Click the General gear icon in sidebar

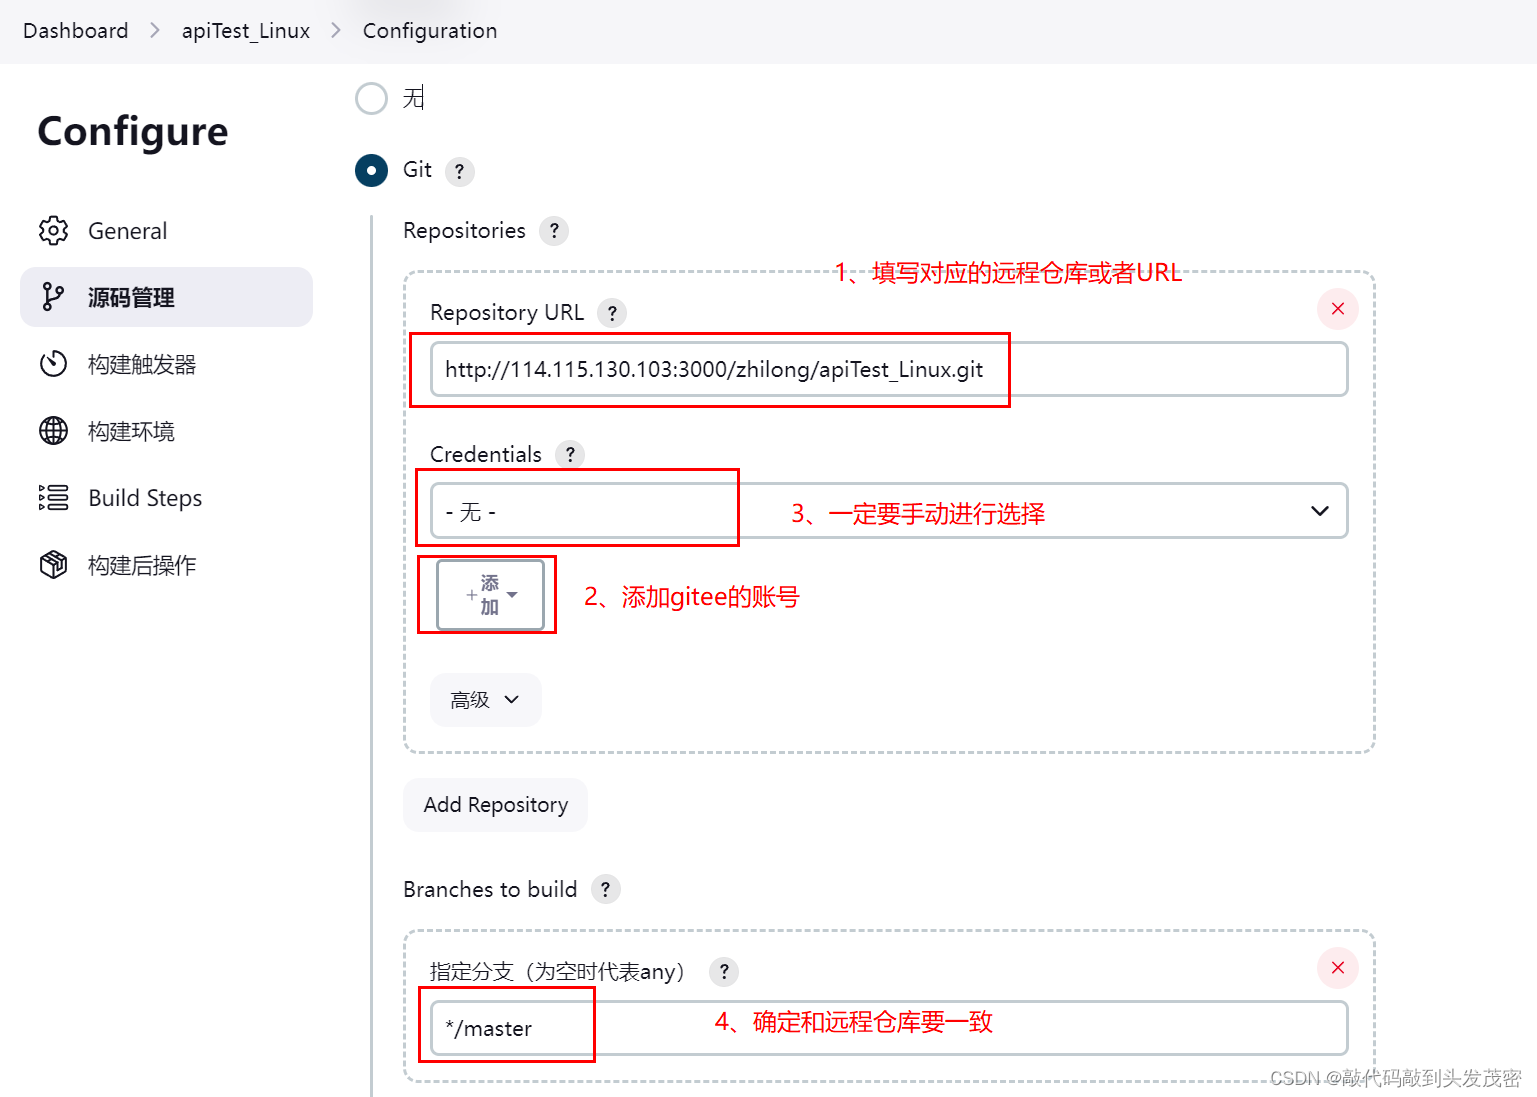53,231
